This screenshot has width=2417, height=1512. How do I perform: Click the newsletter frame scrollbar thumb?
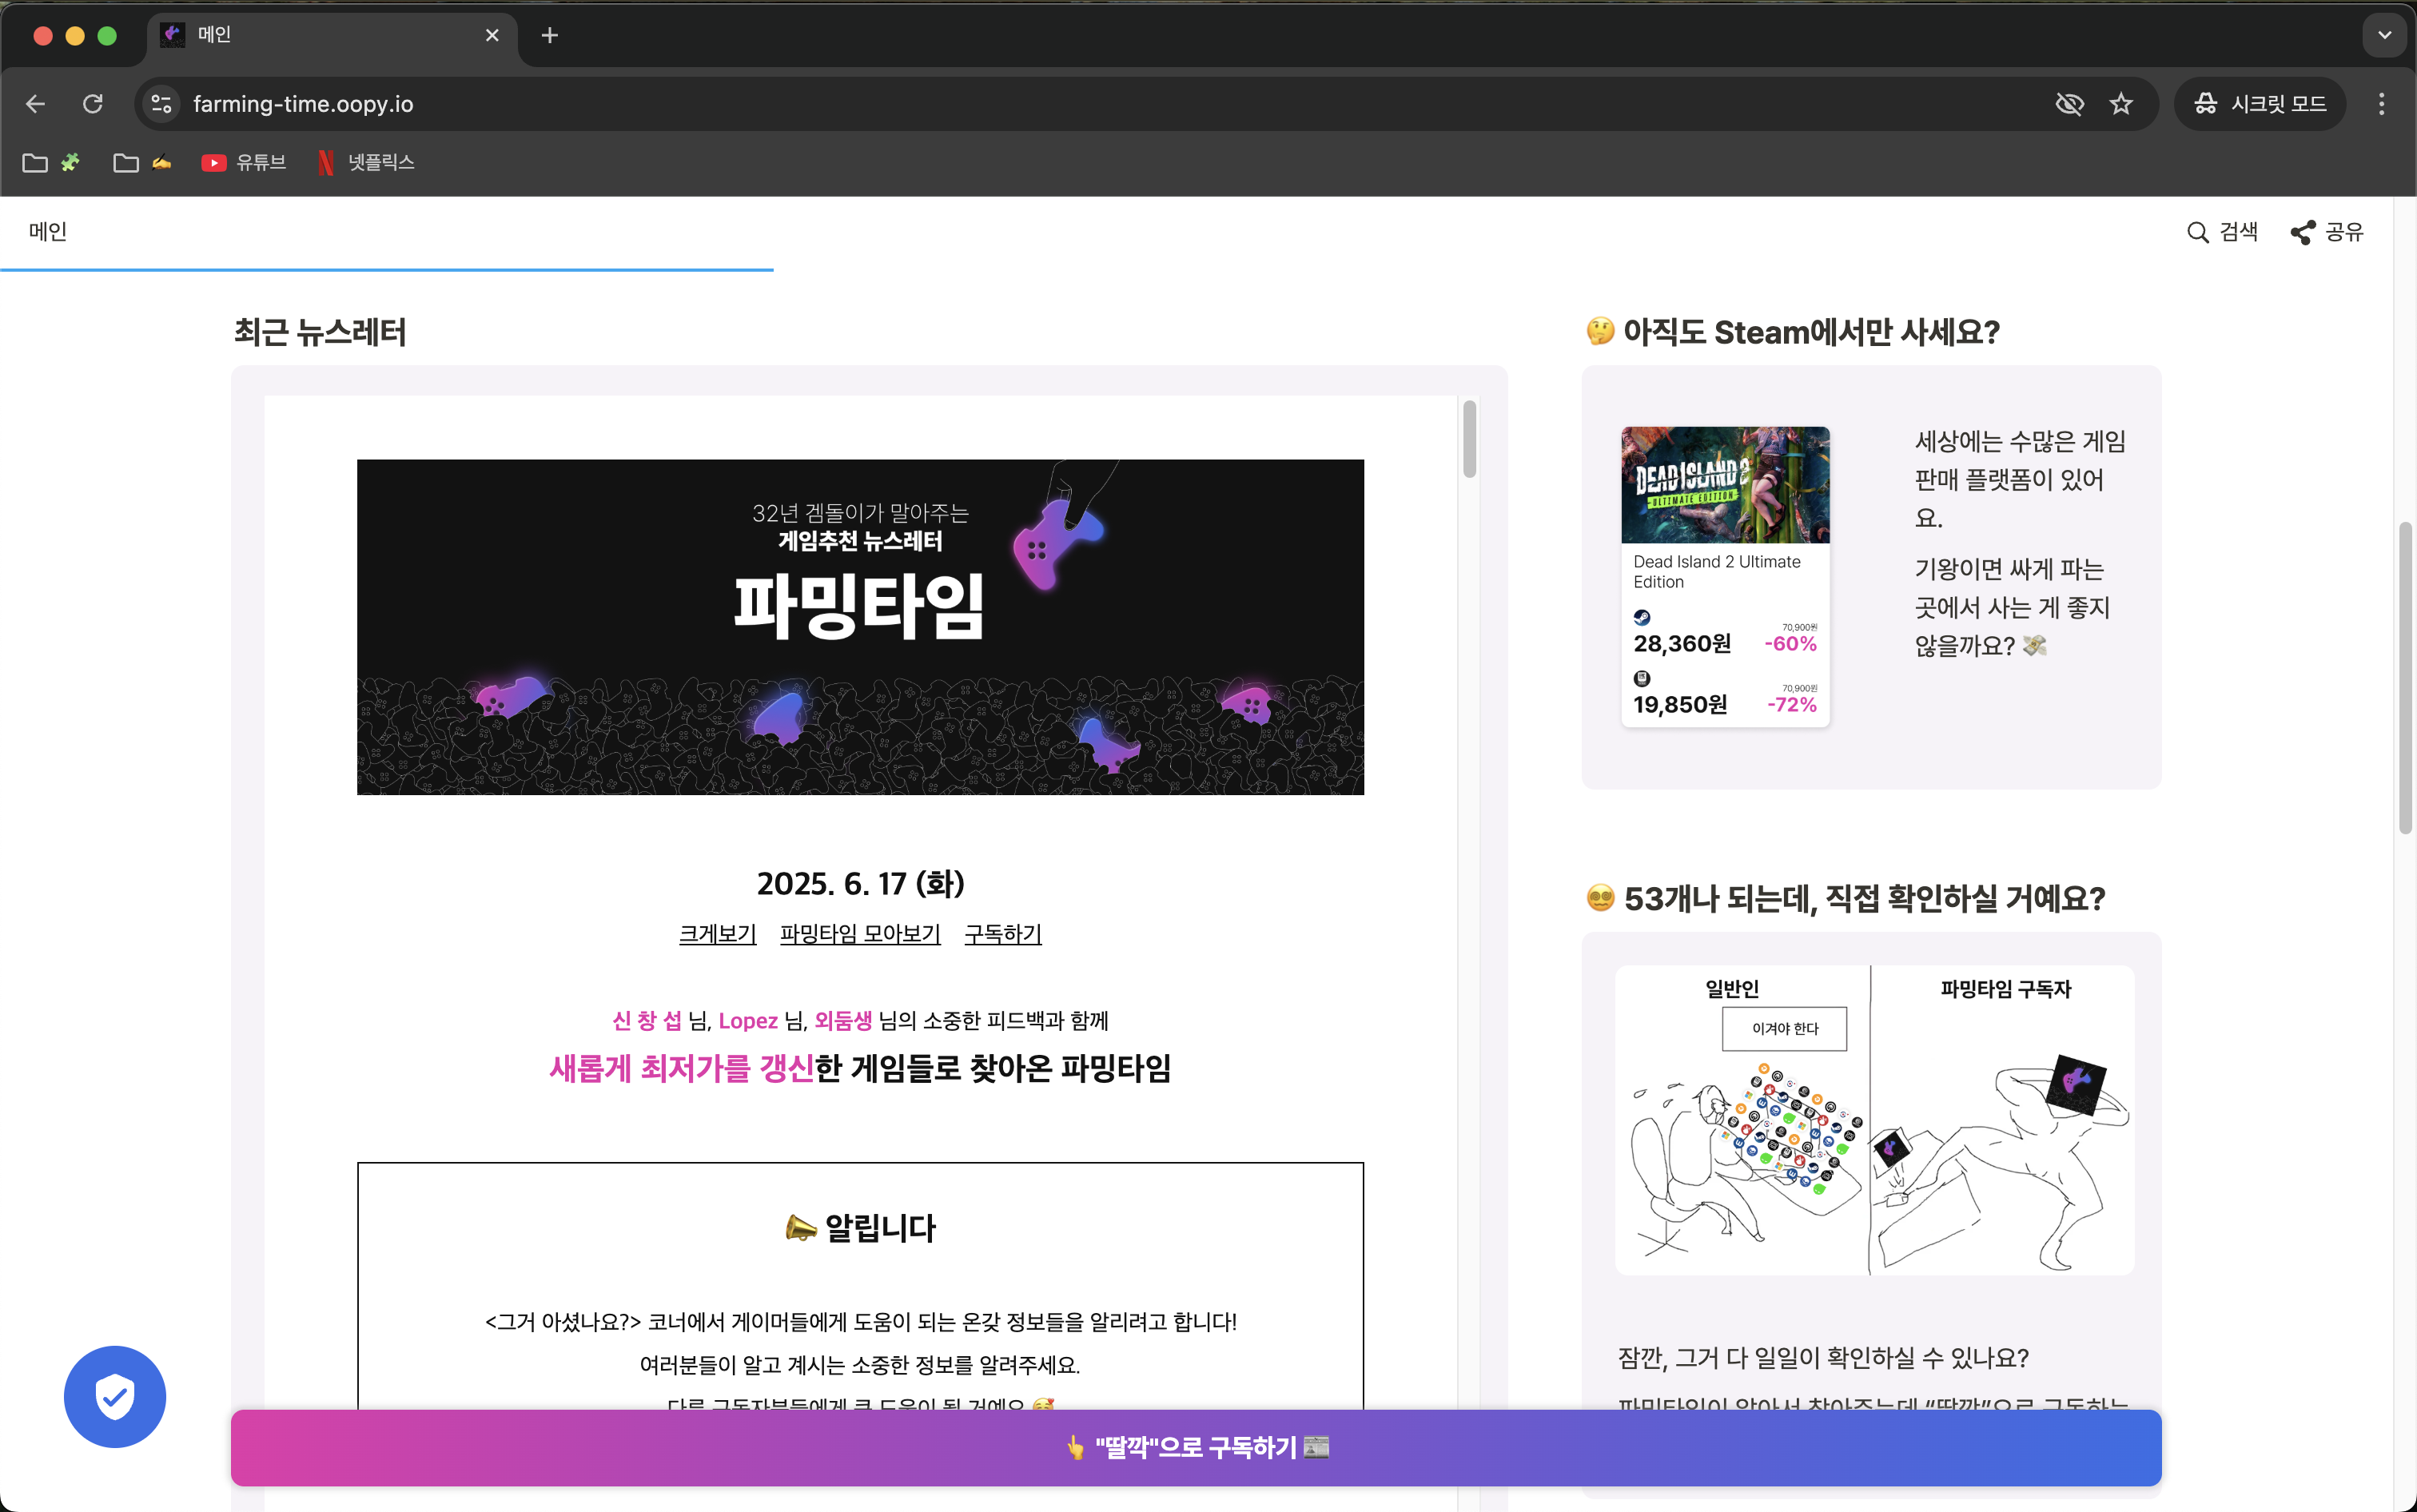pyautogui.click(x=1469, y=439)
